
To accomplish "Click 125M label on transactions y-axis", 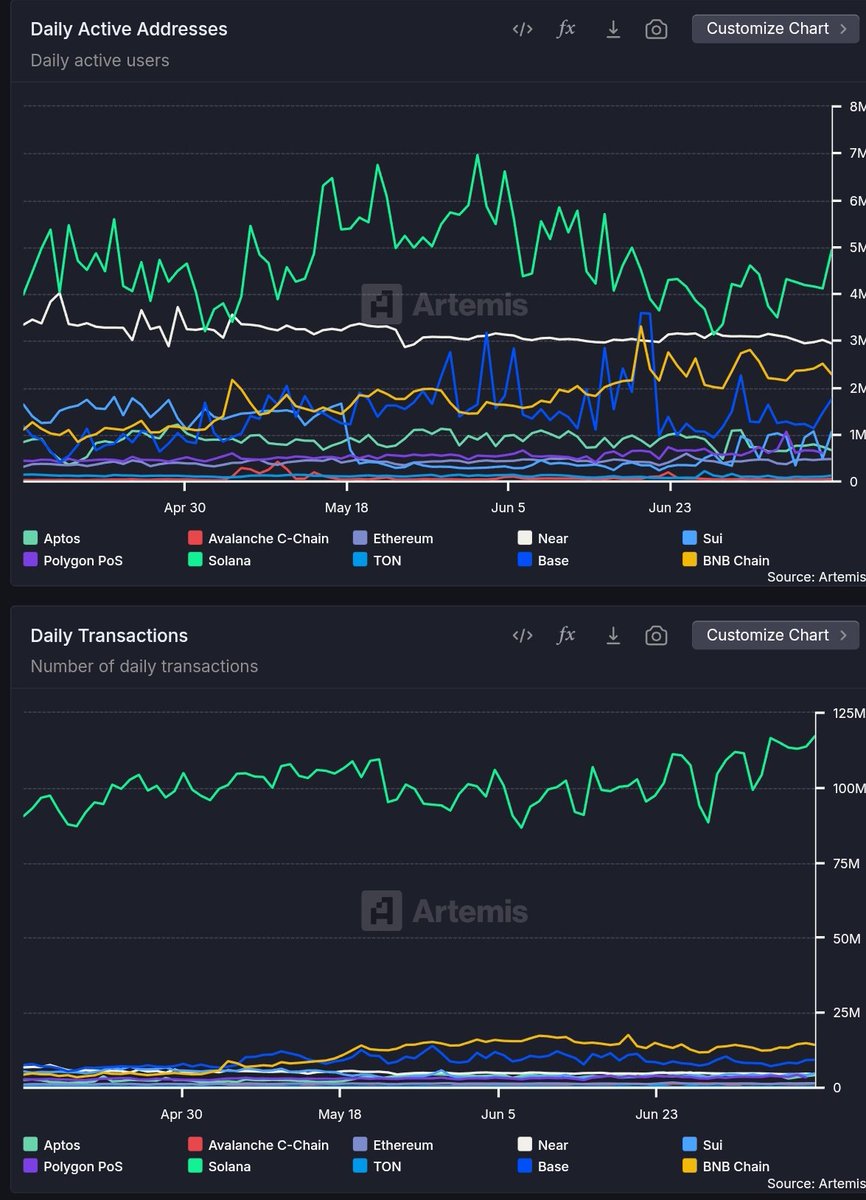I will click(x=848, y=713).
